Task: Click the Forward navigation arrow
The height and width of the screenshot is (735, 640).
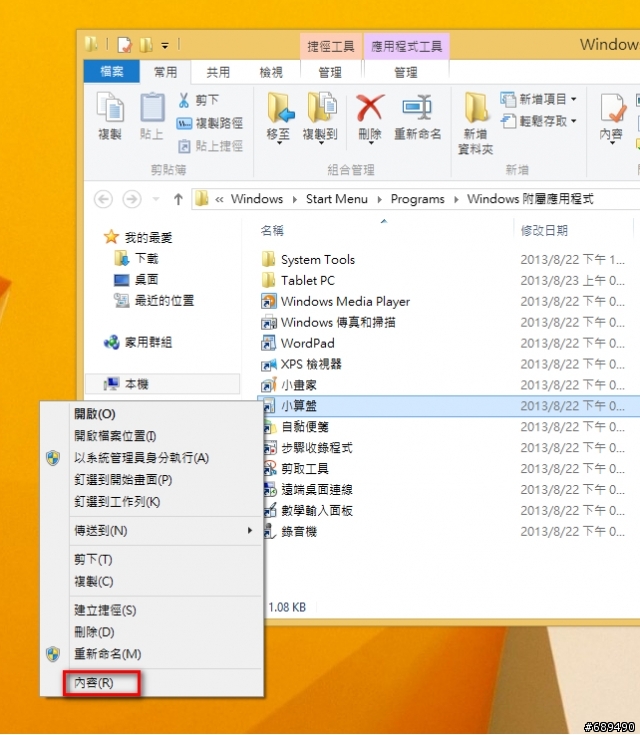Action: (132, 199)
